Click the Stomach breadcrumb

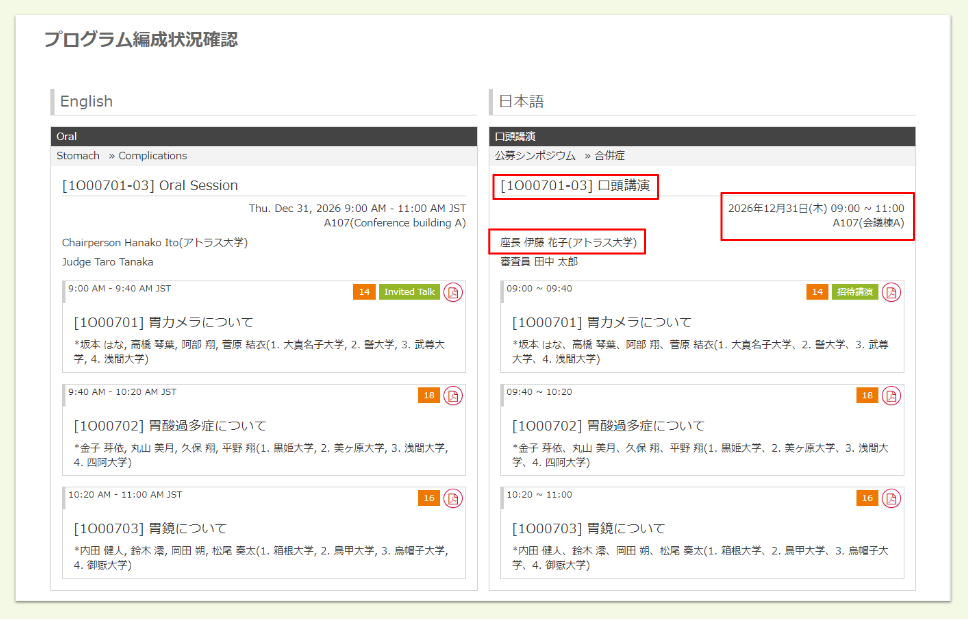pyautogui.click(x=78, y=156)
